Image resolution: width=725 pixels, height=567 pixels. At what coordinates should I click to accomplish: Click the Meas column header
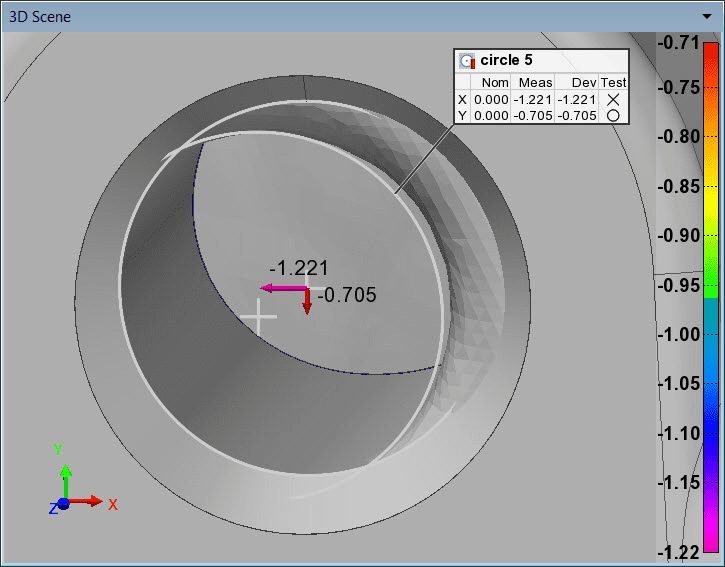tap(535, 83)
